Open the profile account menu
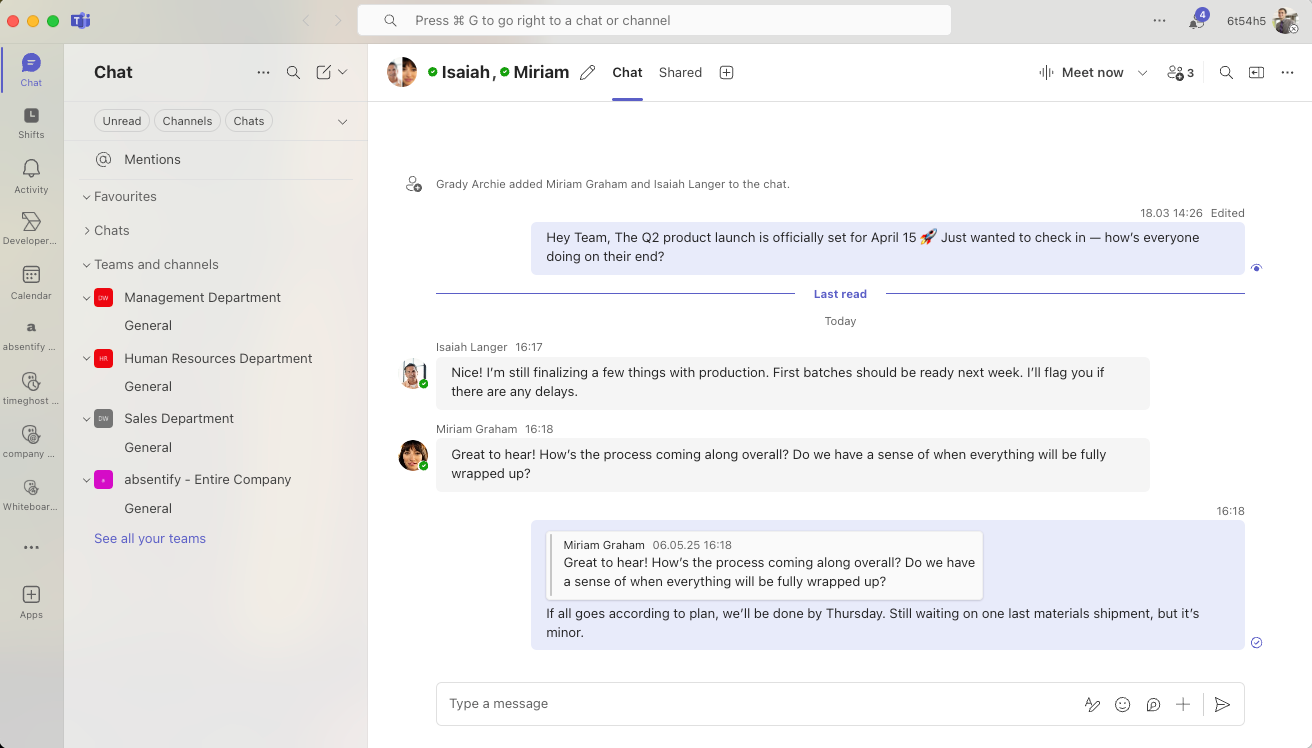 (1285, 21)
